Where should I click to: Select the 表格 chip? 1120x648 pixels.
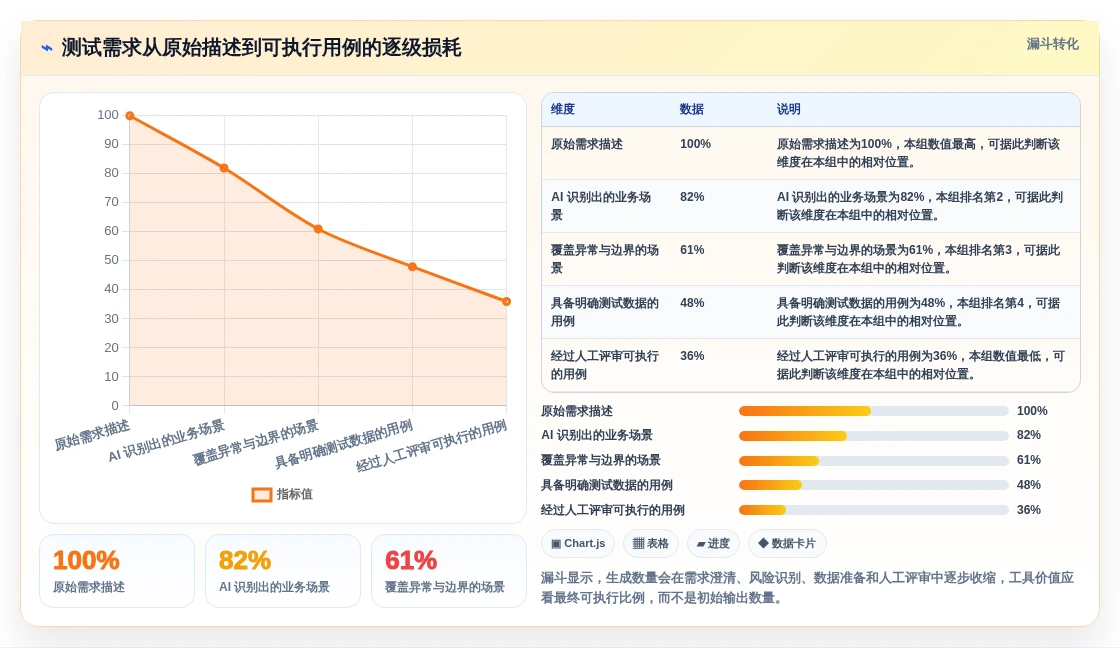point(651,544)
